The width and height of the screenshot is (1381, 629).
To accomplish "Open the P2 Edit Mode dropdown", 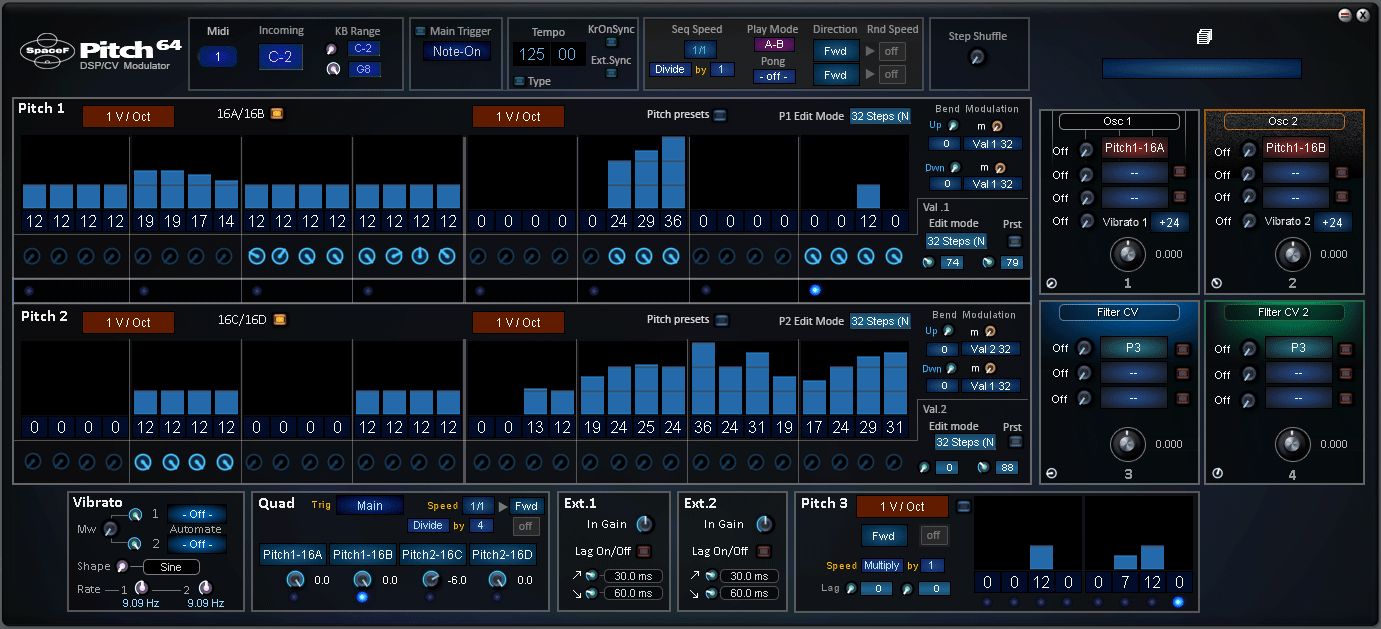I will pyautogui.click(x=880, y=321).
